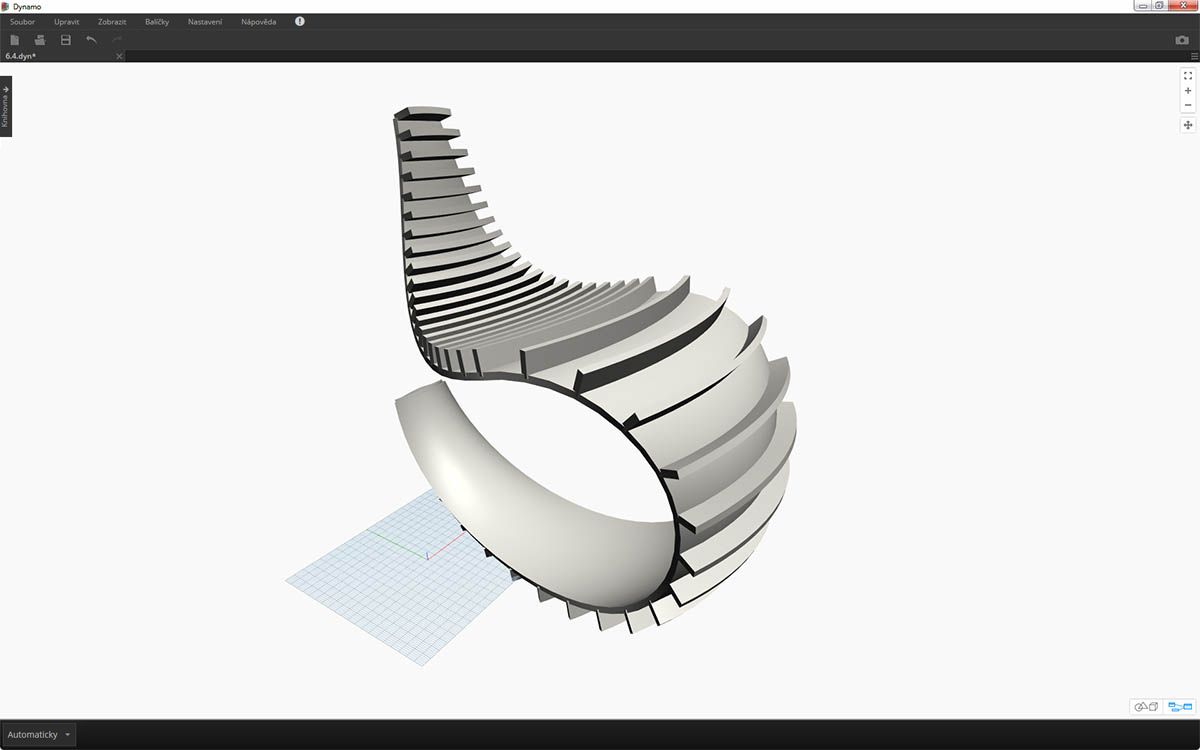Click the redo arrow icon
This screenshot has width=1200, height=750.
(x=117, y=40)
